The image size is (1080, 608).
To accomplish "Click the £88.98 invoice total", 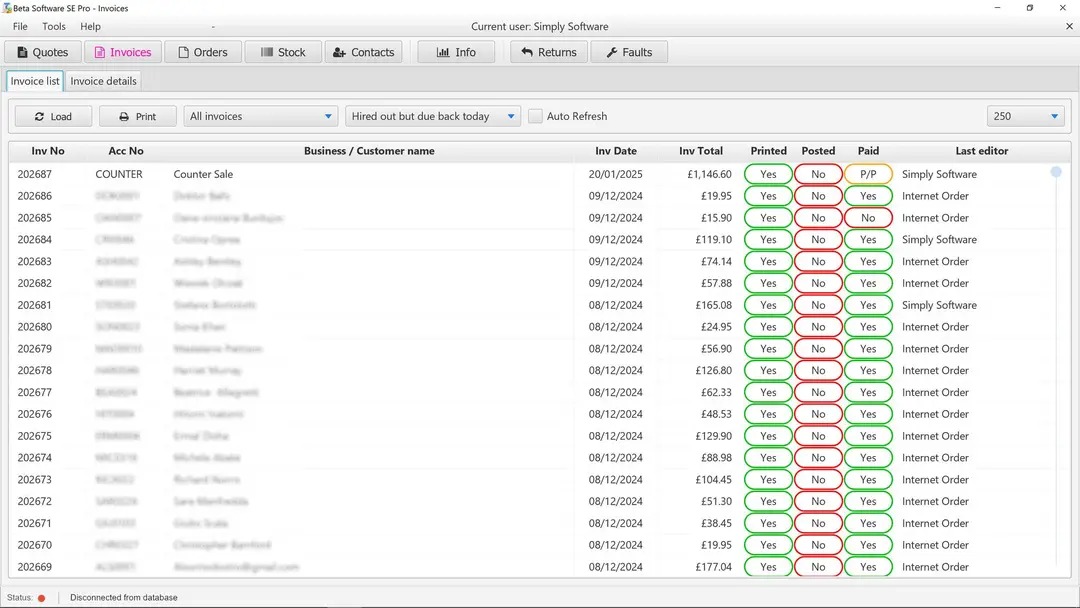I will 716,458.
